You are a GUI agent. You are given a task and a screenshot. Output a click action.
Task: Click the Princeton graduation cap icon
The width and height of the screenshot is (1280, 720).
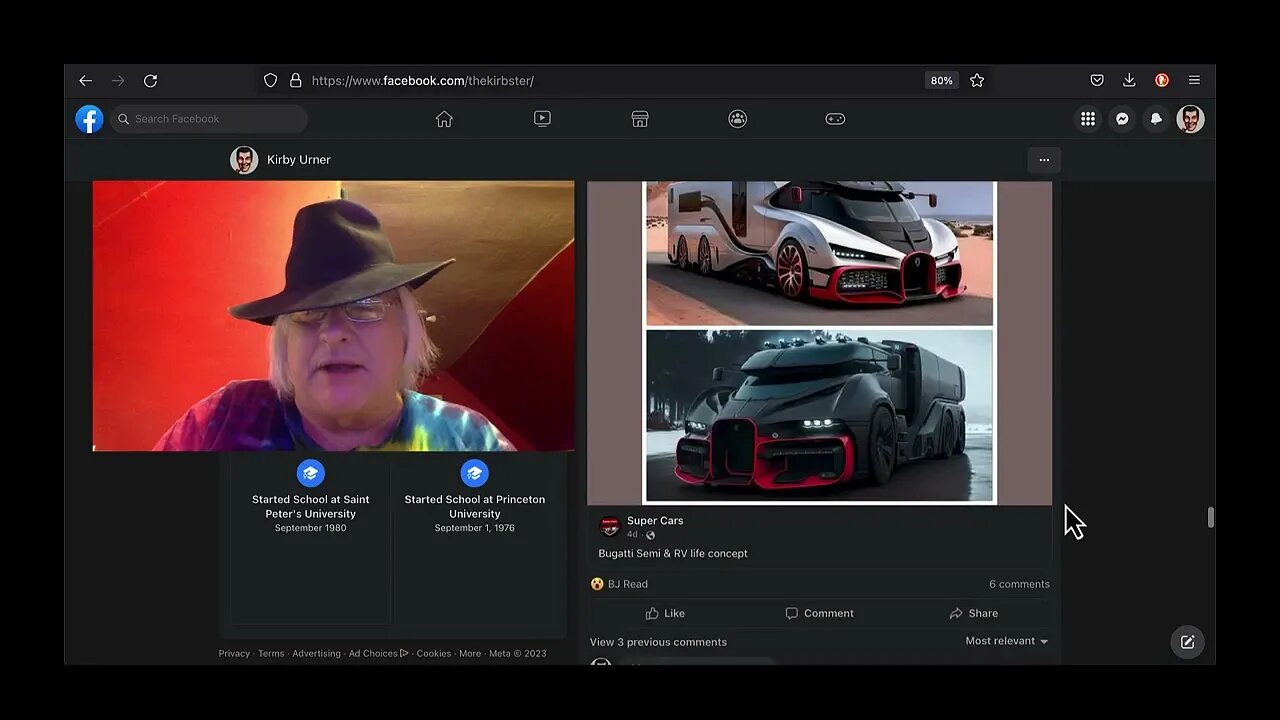(x=475, y=473)
